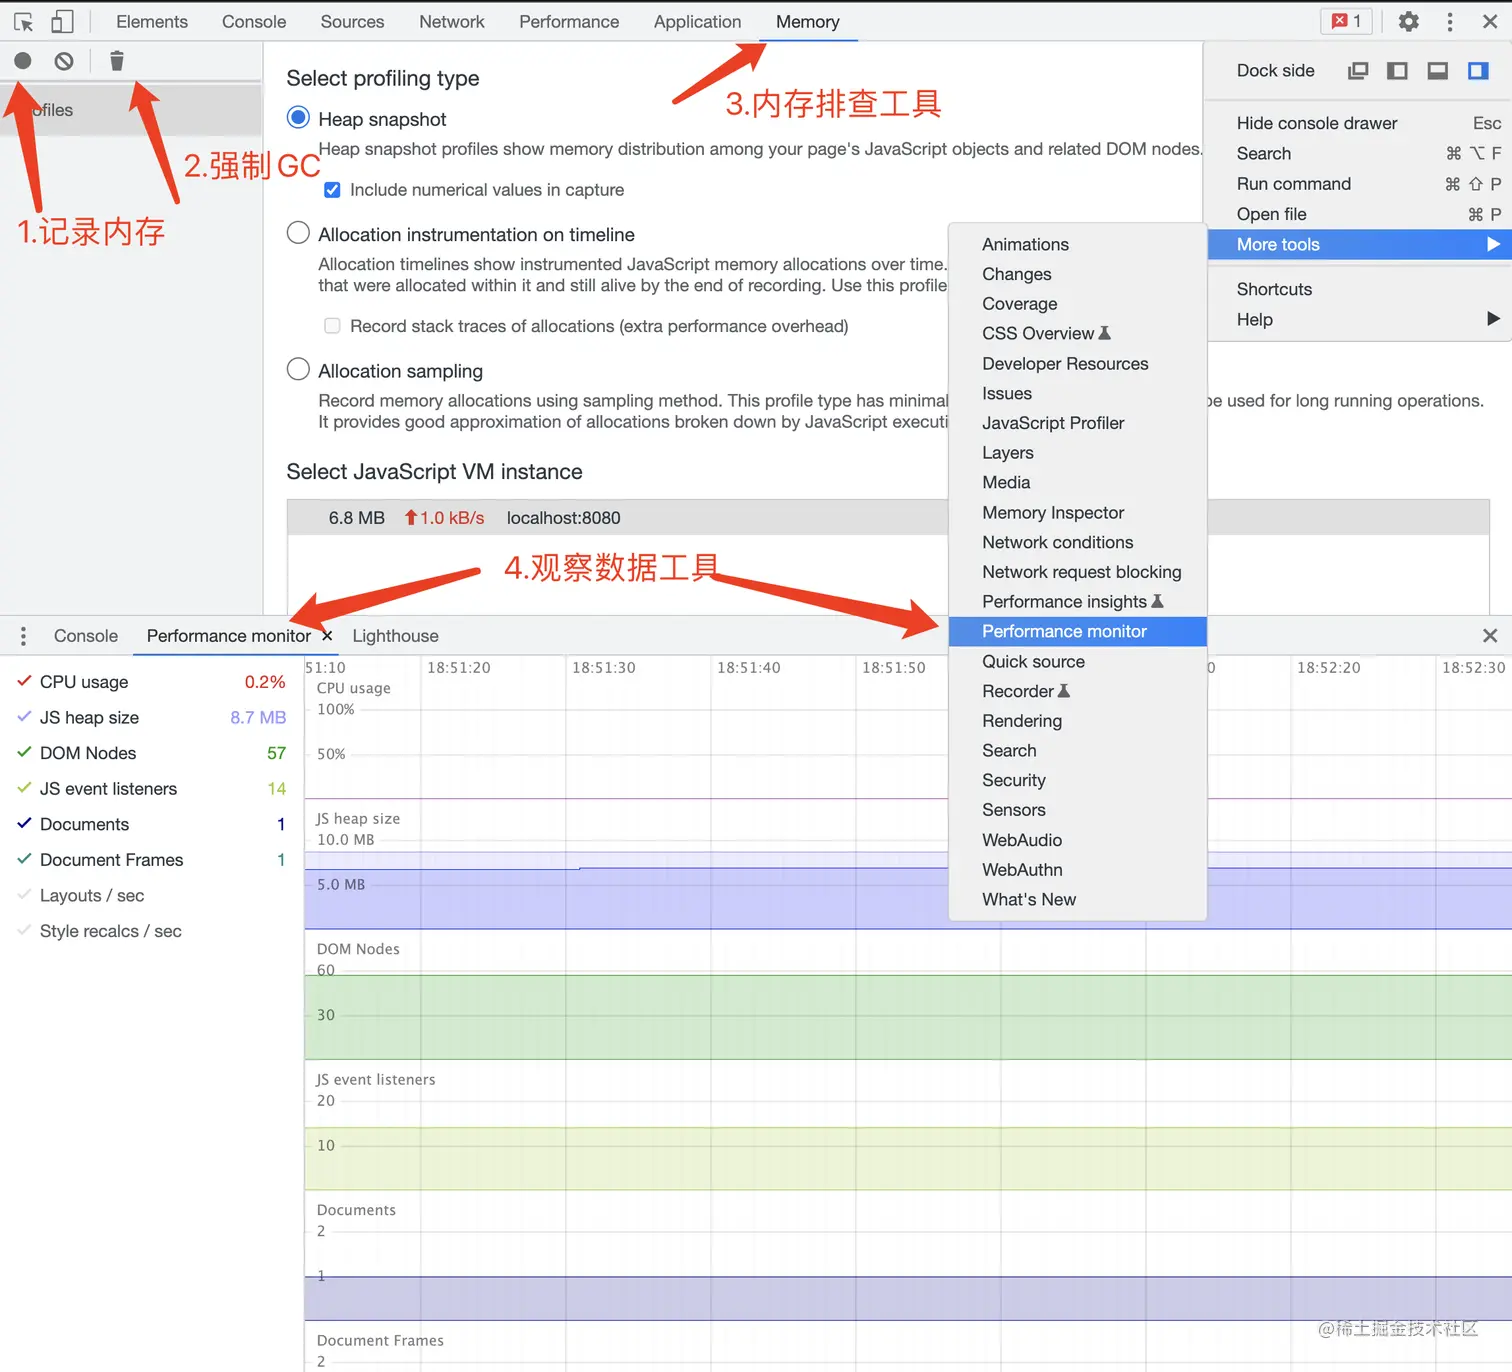
Task: Enable Style recalcs / sec metric
Action: tap(25, 930)
